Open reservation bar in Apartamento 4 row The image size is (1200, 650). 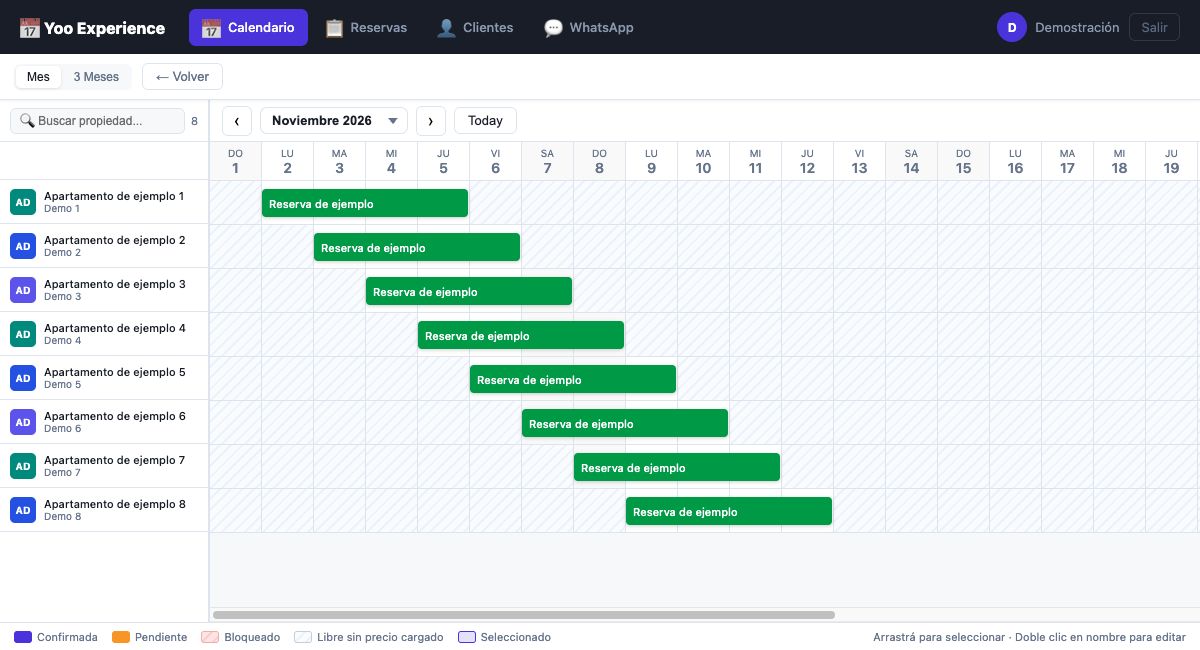521,335
